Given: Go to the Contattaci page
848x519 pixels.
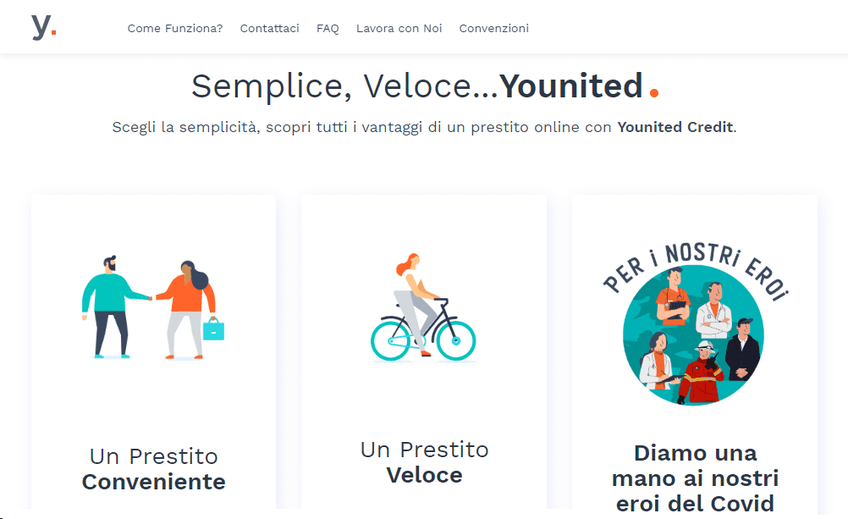Looking at the screenshot, I should (x=269, y=28).
